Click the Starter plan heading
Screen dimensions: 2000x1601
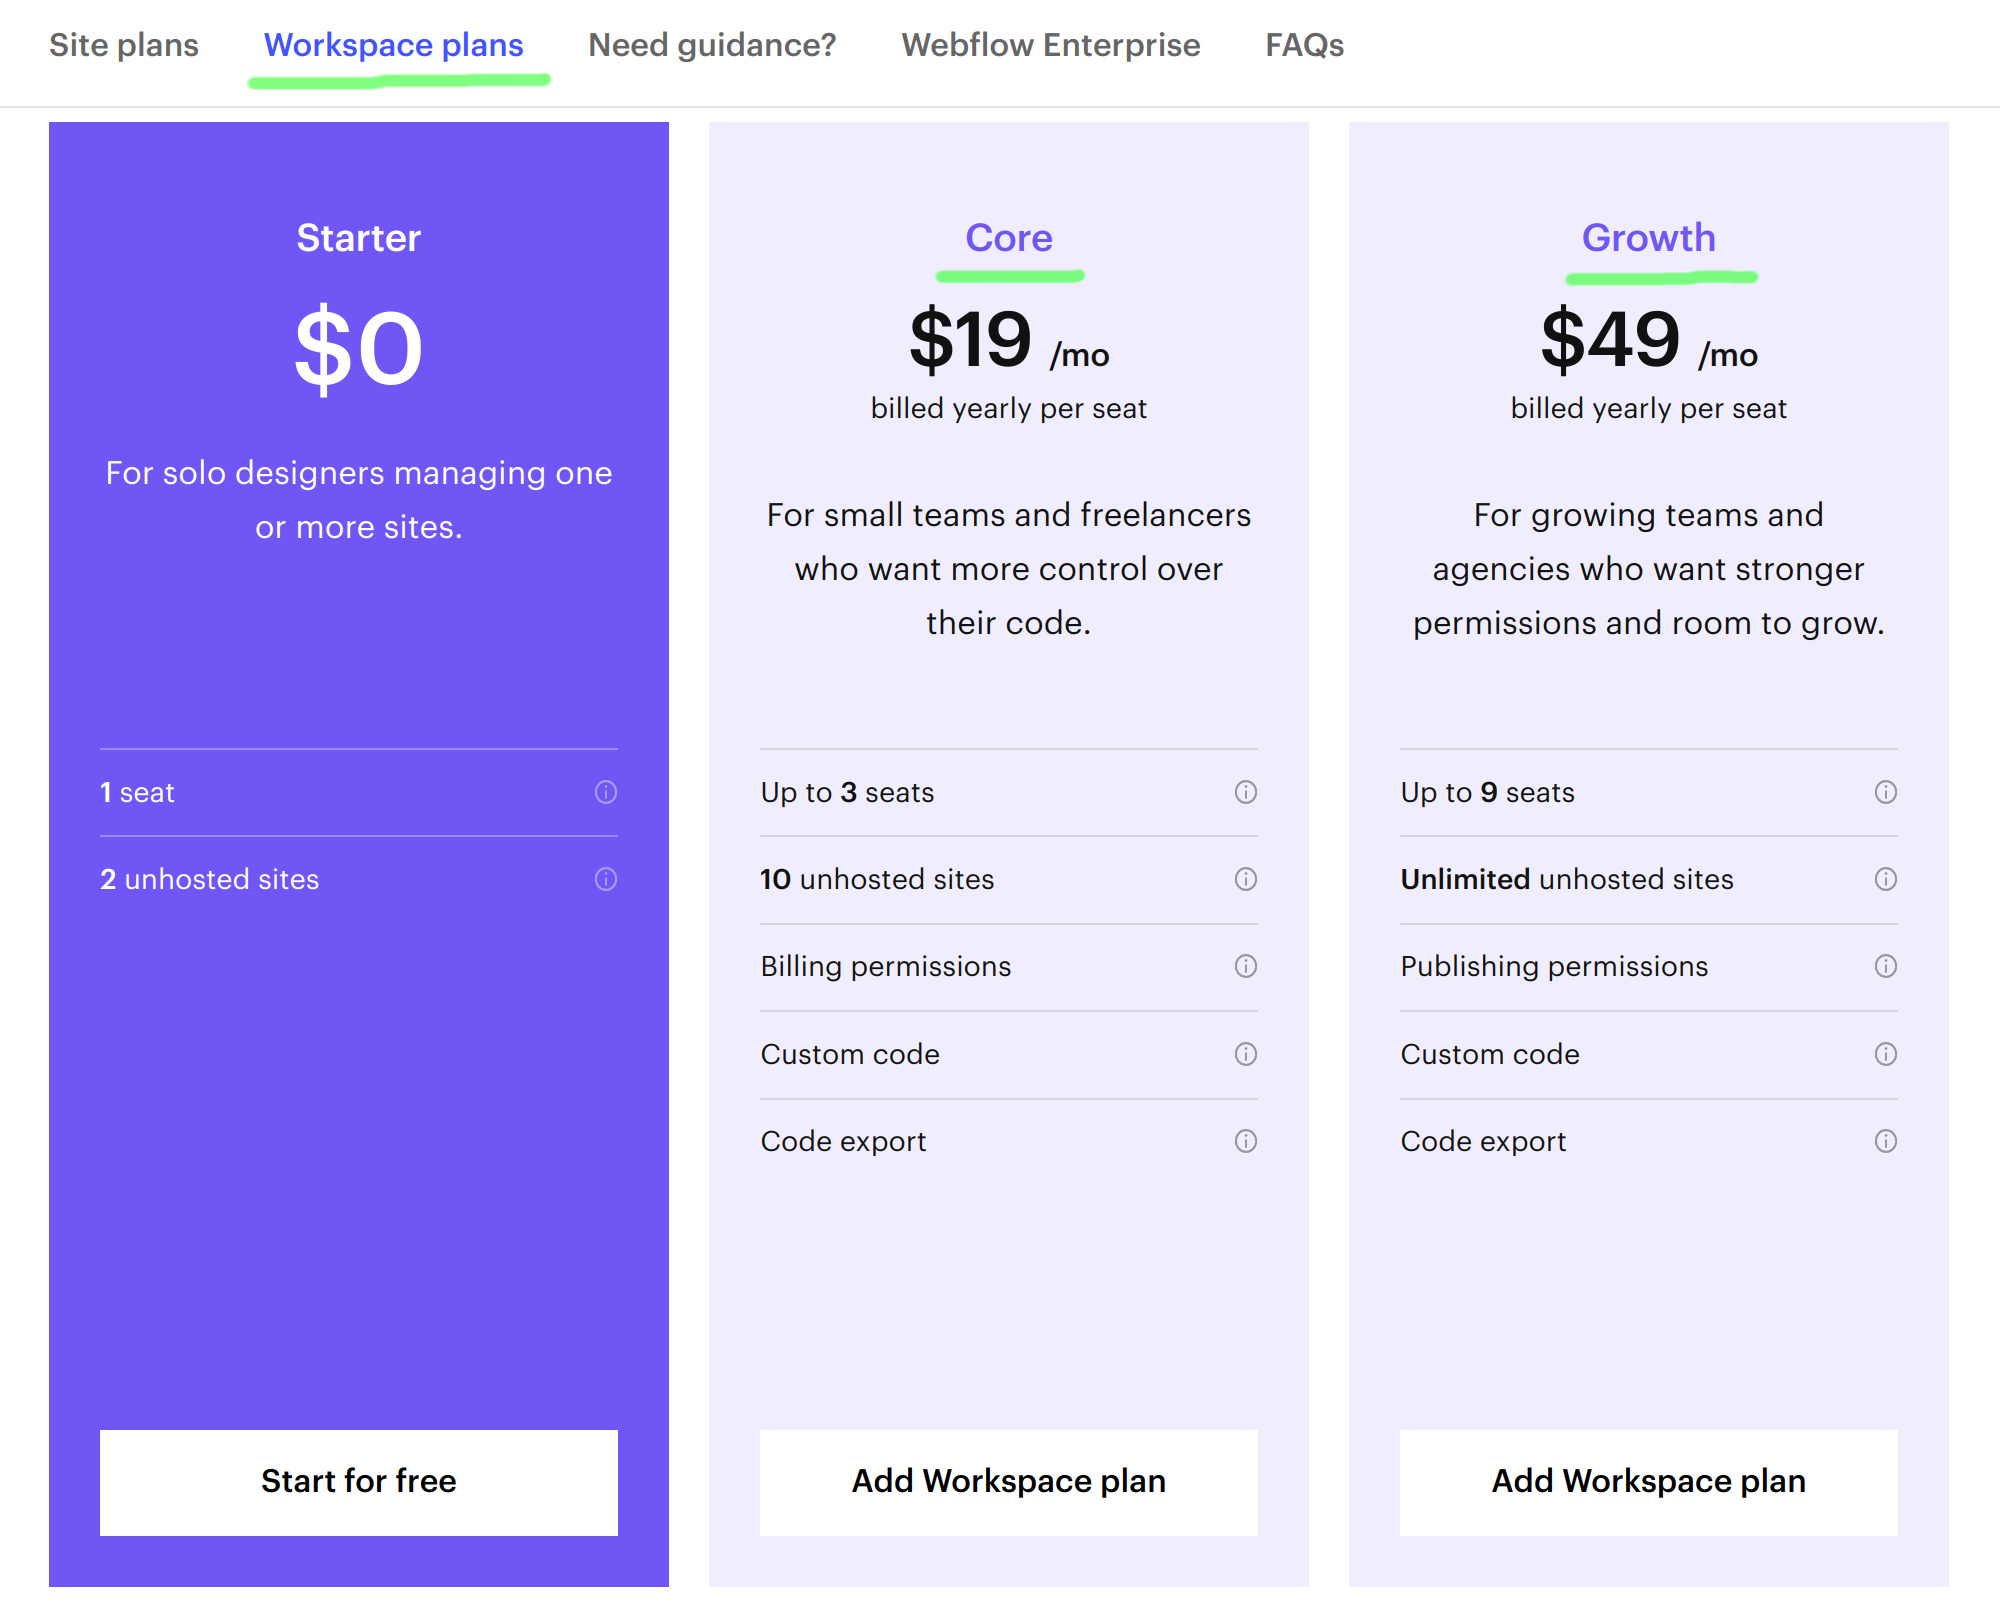pos(359,238)
